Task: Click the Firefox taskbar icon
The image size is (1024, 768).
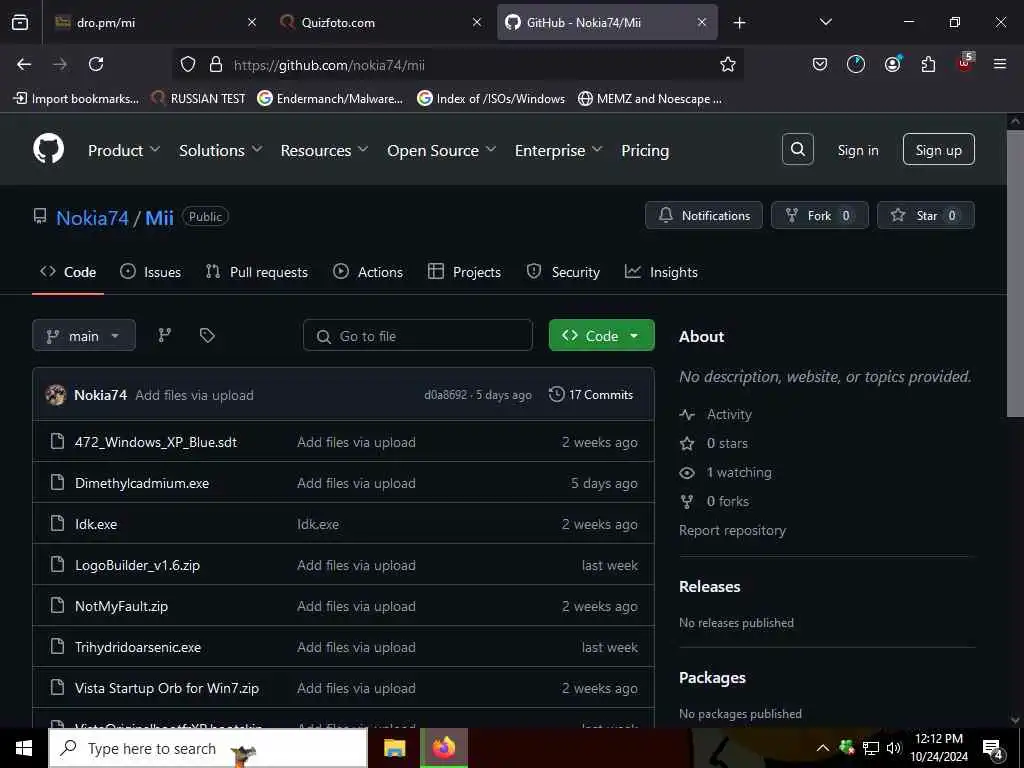Action: pyautogui.click(x=443, y=748)
